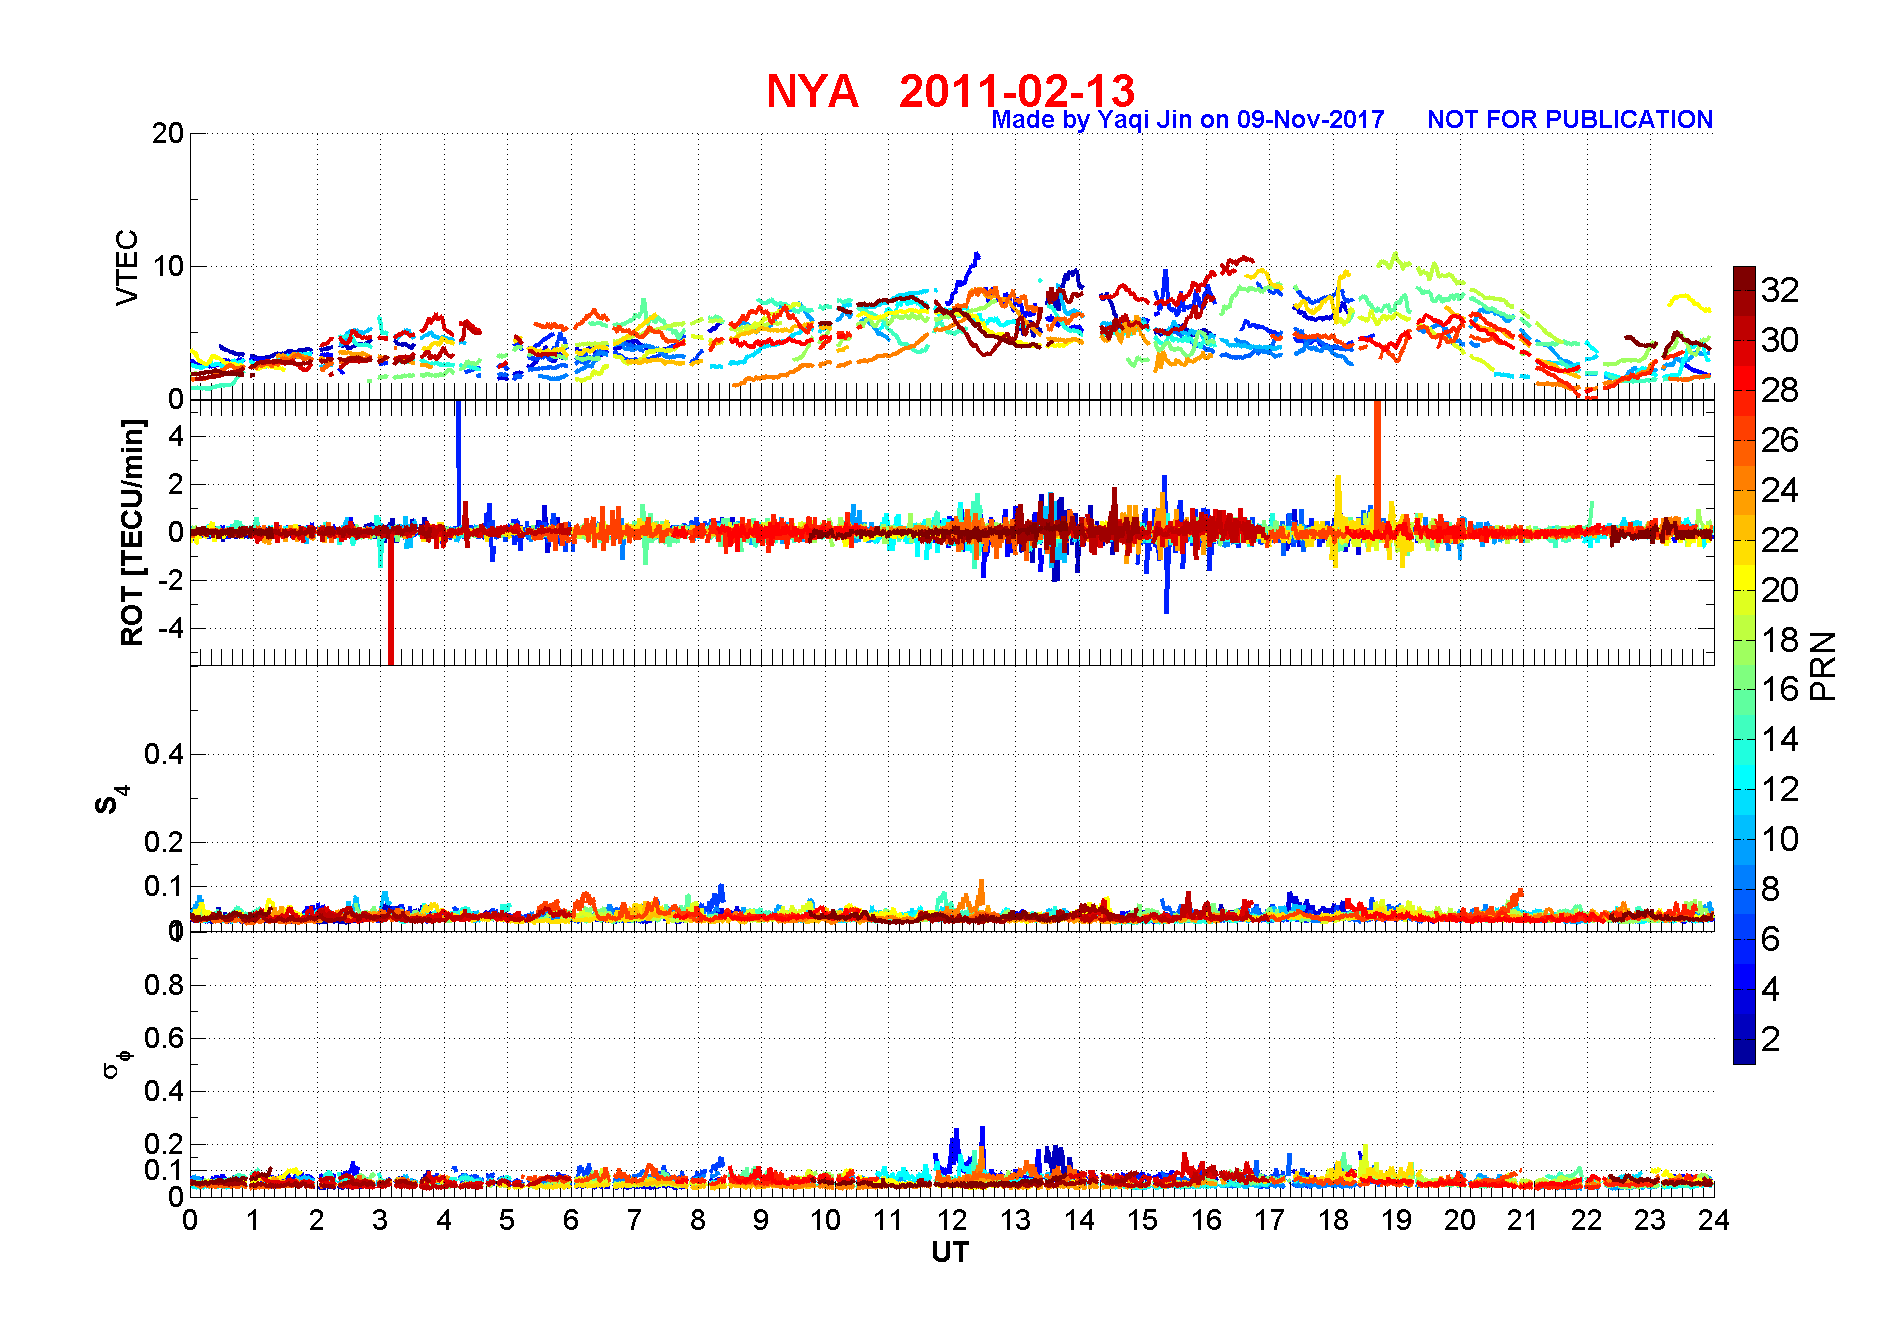Image resolution: width=1904 pixels, height=1330 pixels.
Task: Click x-axis tick label 24
Action: click(x=1714, y=1221)
